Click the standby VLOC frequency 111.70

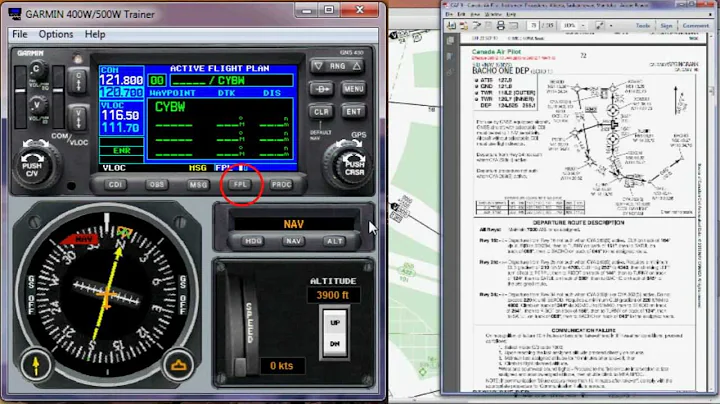tap(120, 128)
